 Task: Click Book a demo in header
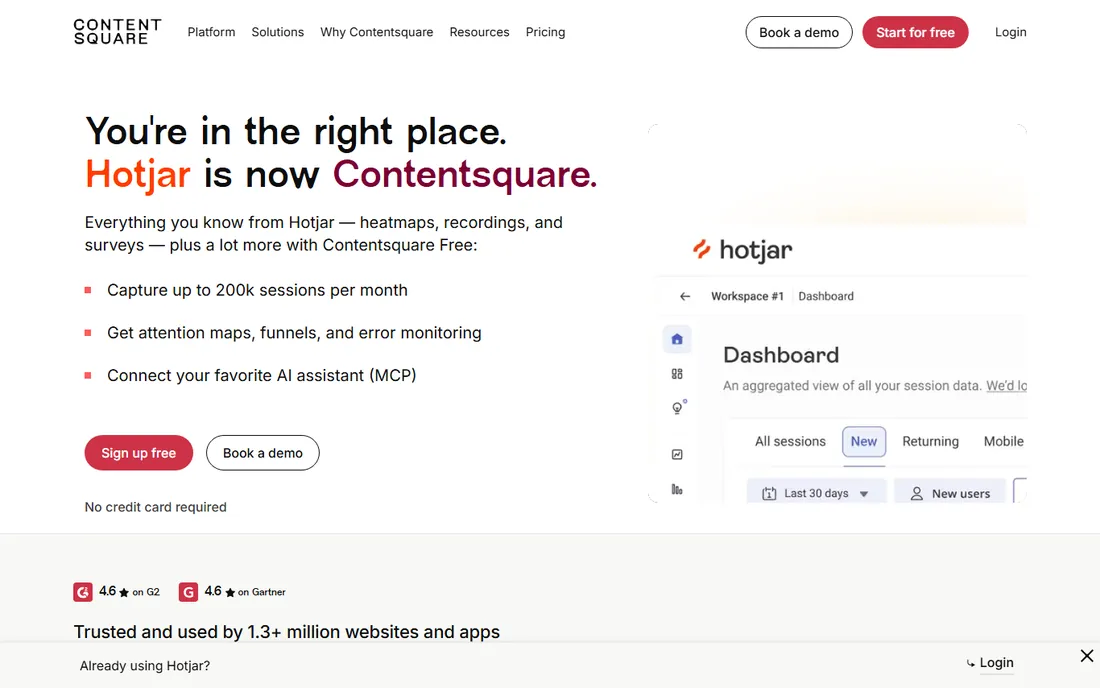pyautogui.click(x=799, y=32)
